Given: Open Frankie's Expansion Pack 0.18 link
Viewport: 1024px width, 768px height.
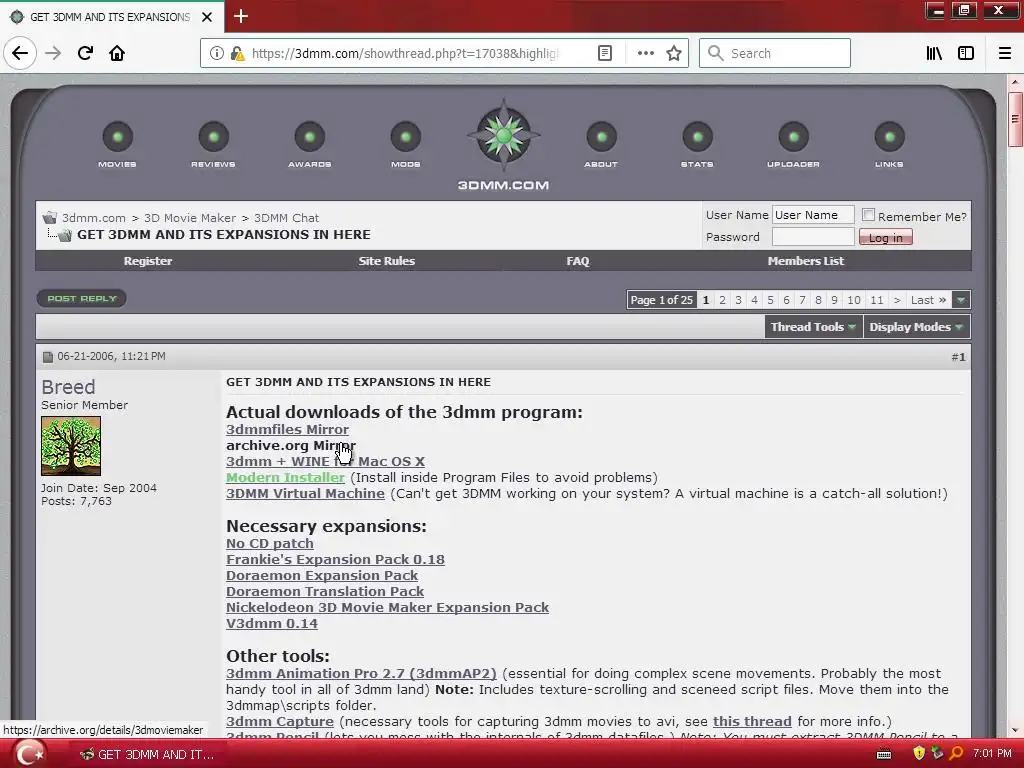Looking at the screenshot, I should pos(335,560).
